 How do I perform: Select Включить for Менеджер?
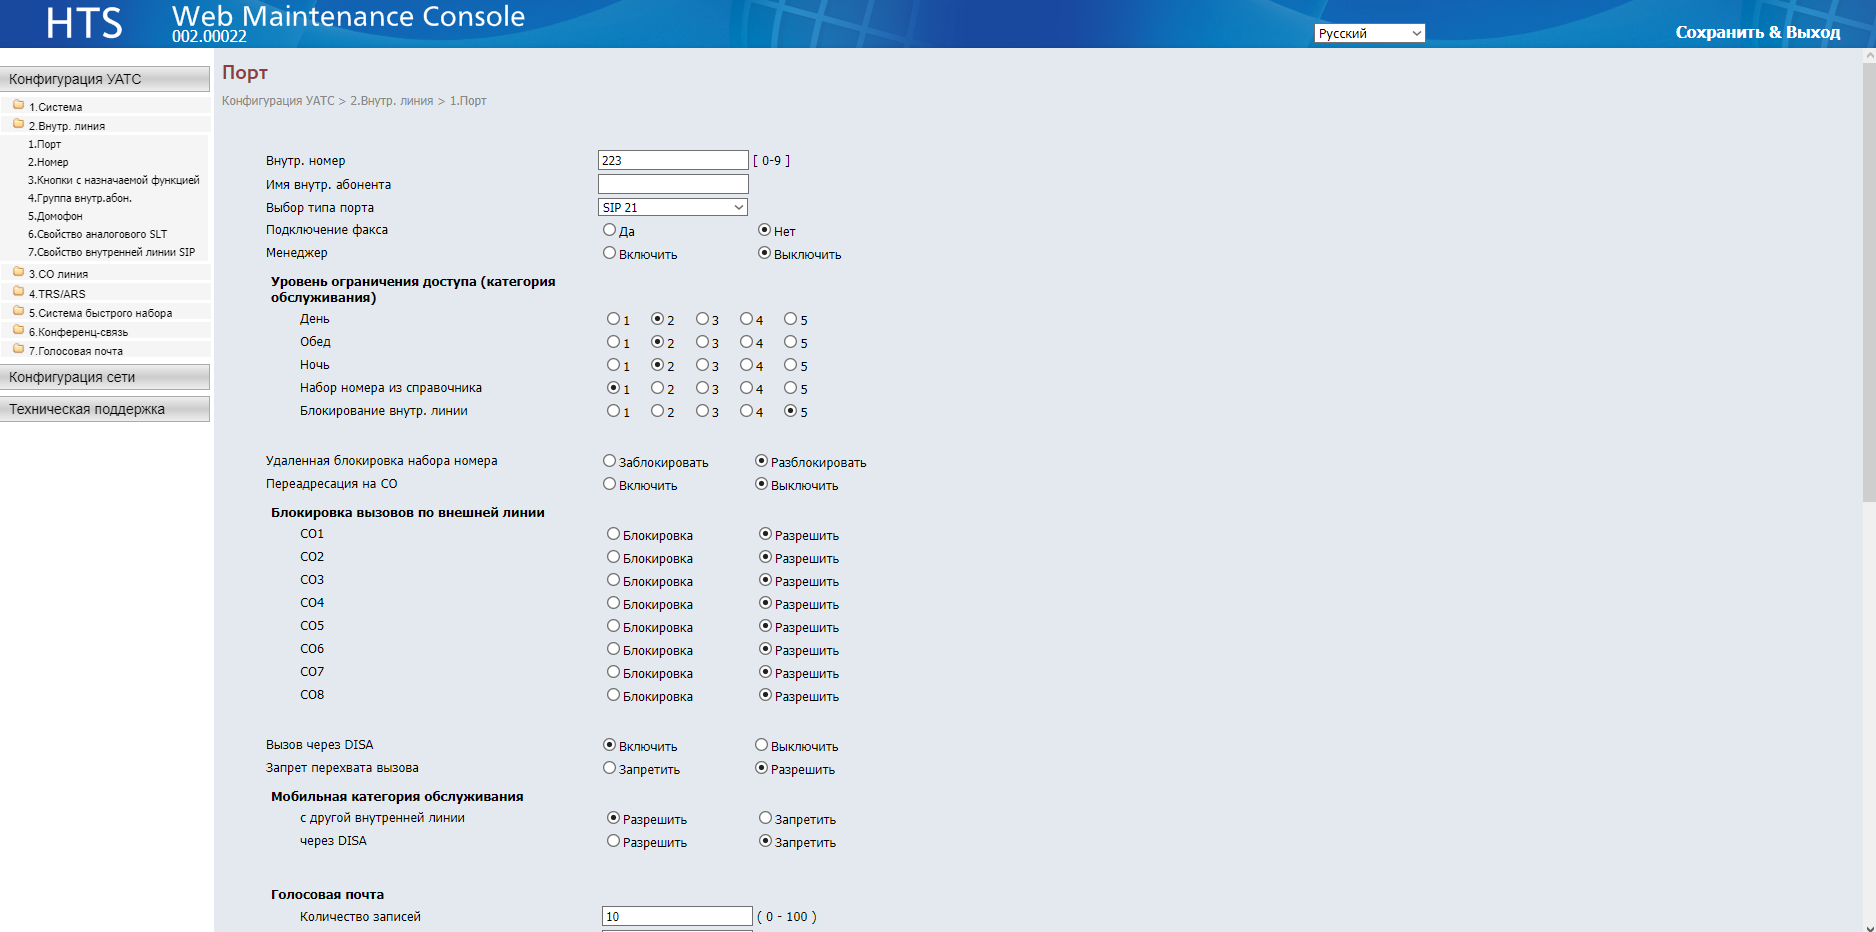click(x=609, y=253)
